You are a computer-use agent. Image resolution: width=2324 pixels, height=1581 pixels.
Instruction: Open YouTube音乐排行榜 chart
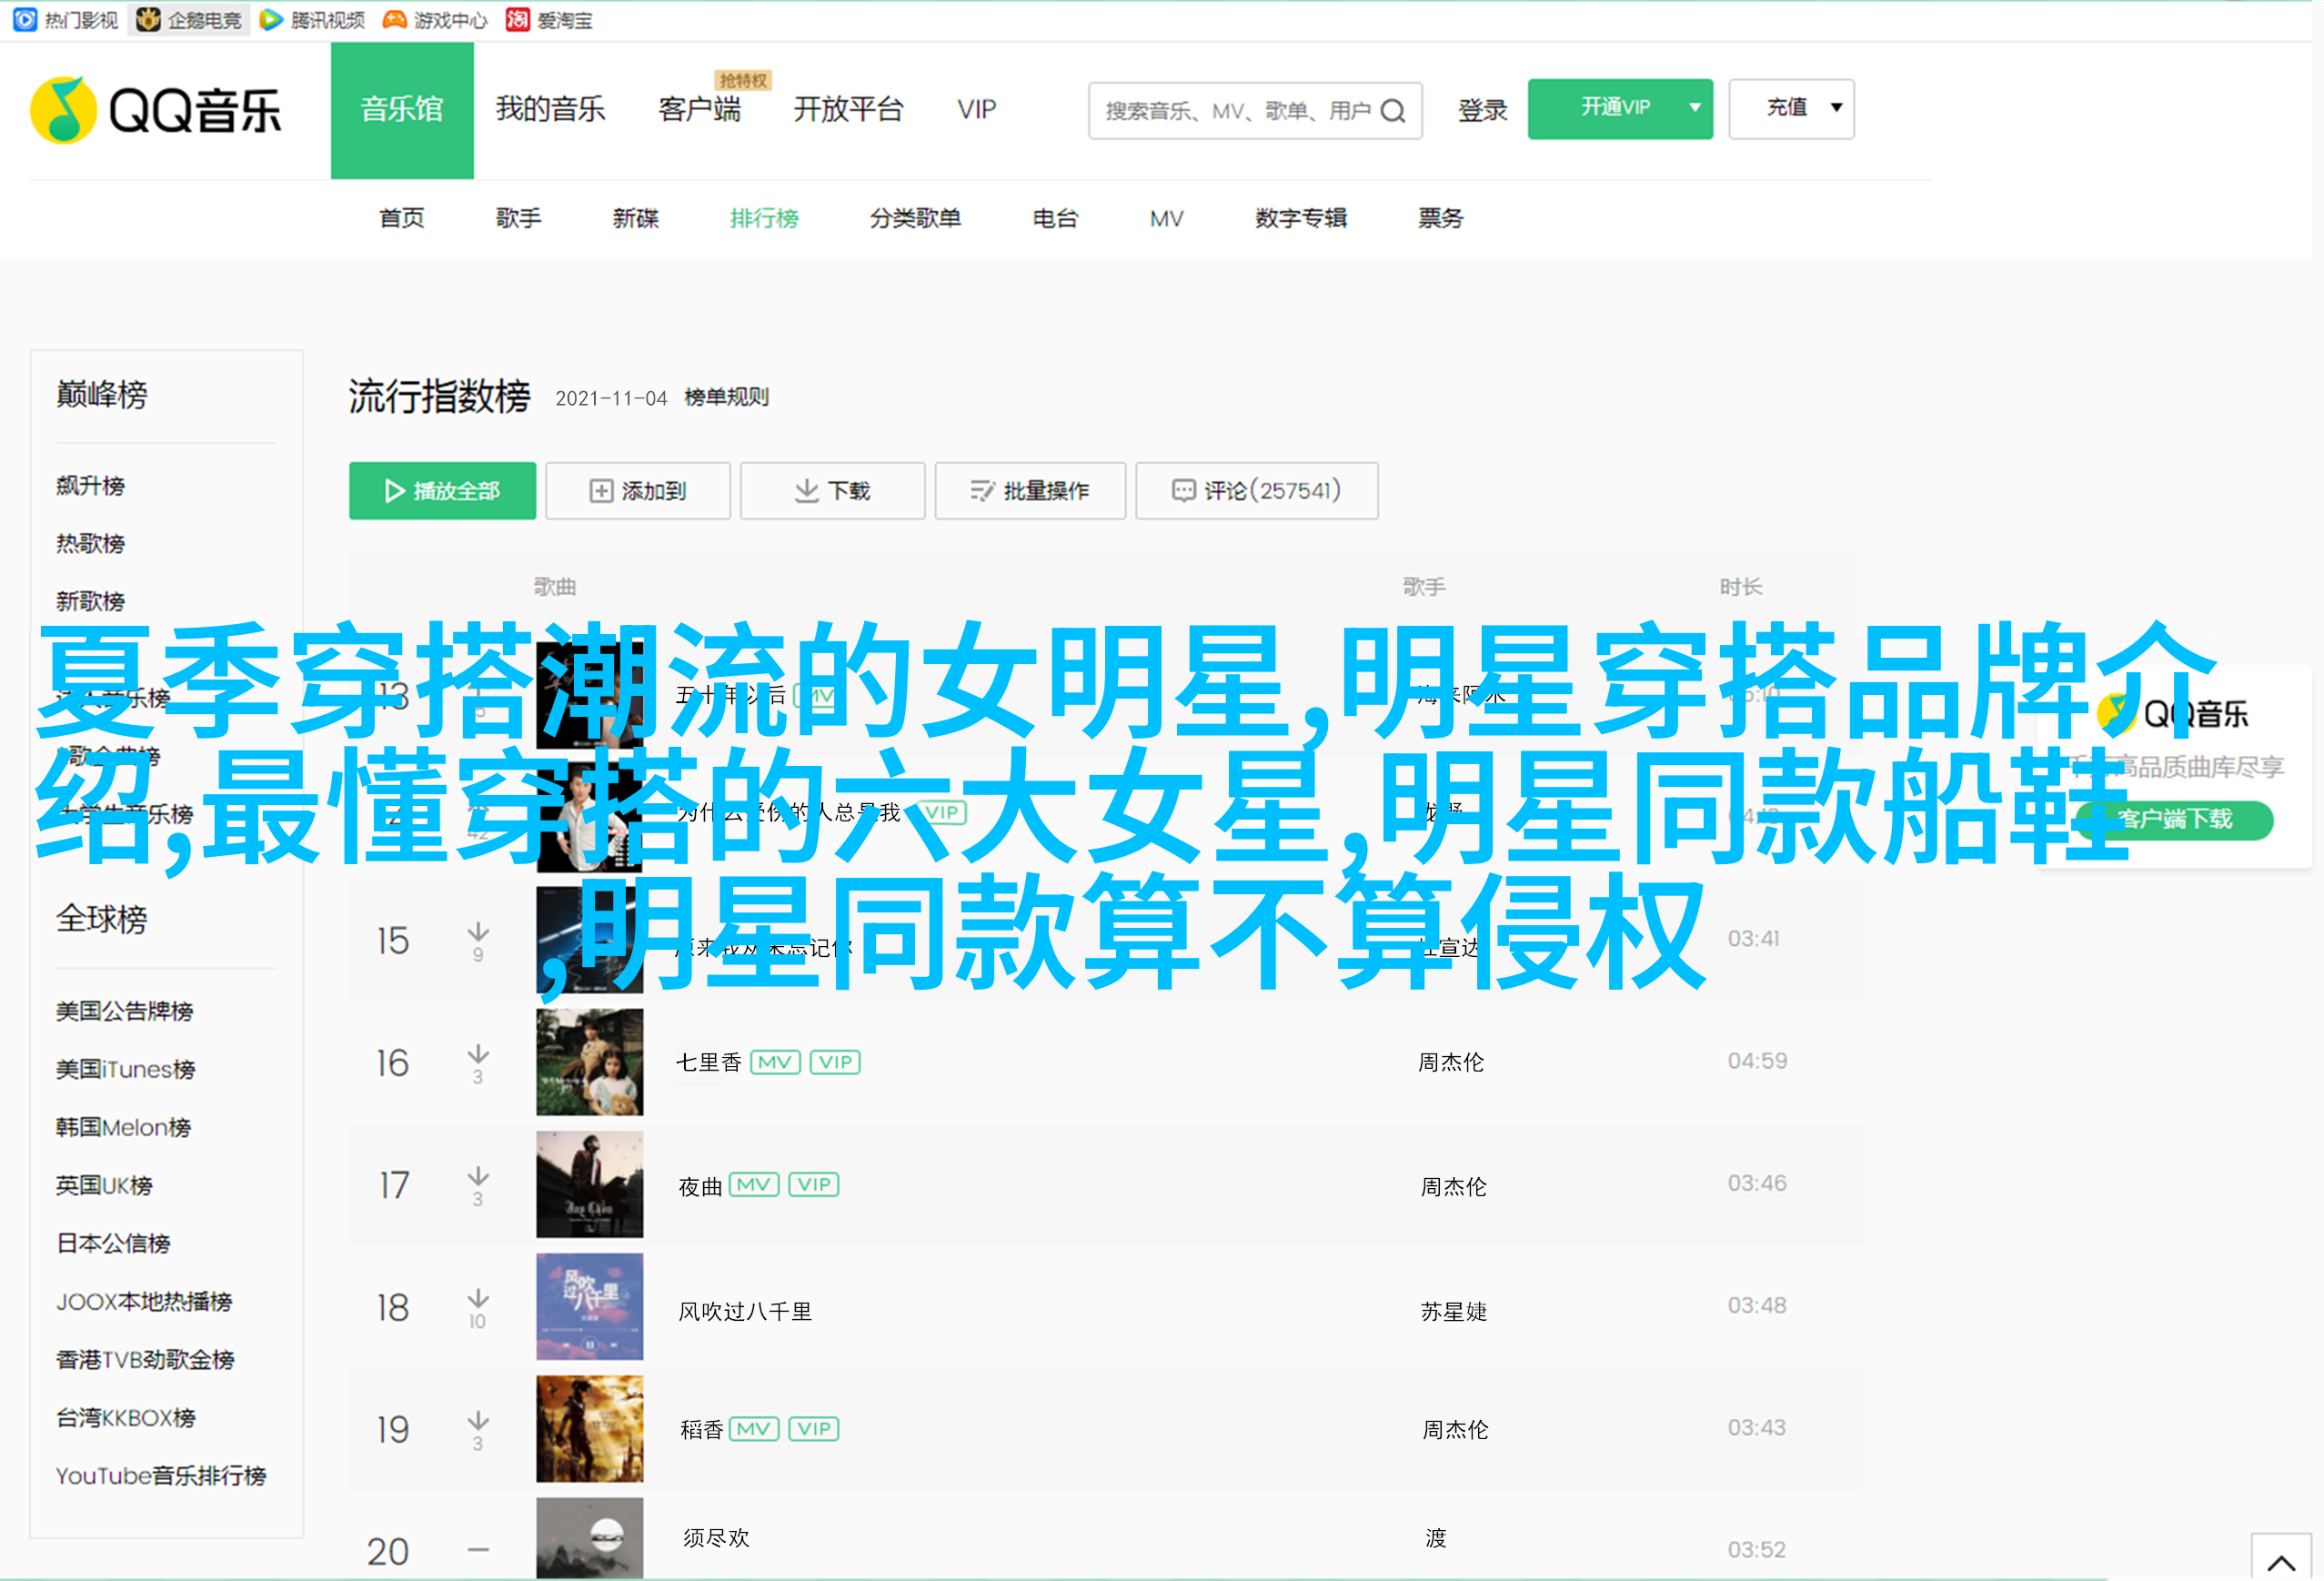click(x=161, y=1476)
